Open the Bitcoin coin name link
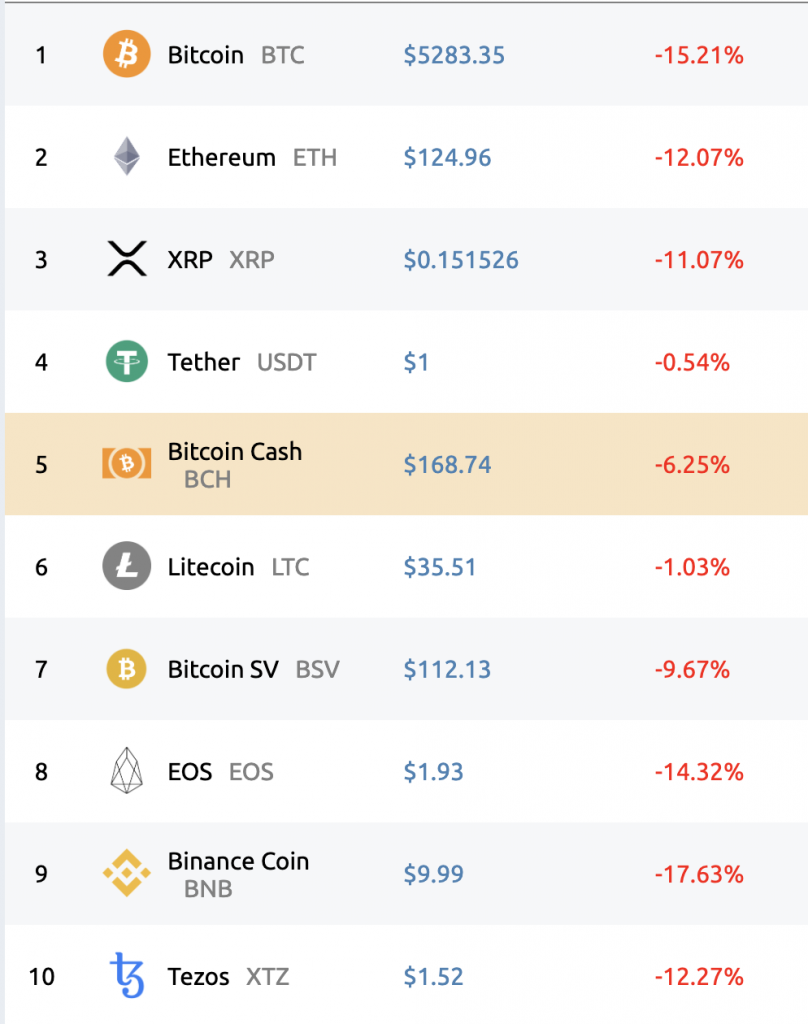The height and width of the screenshot is (1024, 808). point(206,55)
